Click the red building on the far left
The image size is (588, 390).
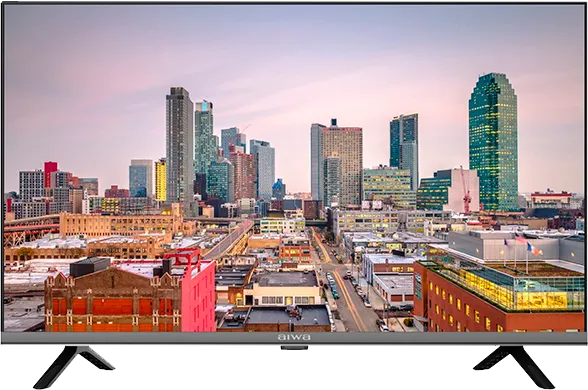click(x=51, y=174)
